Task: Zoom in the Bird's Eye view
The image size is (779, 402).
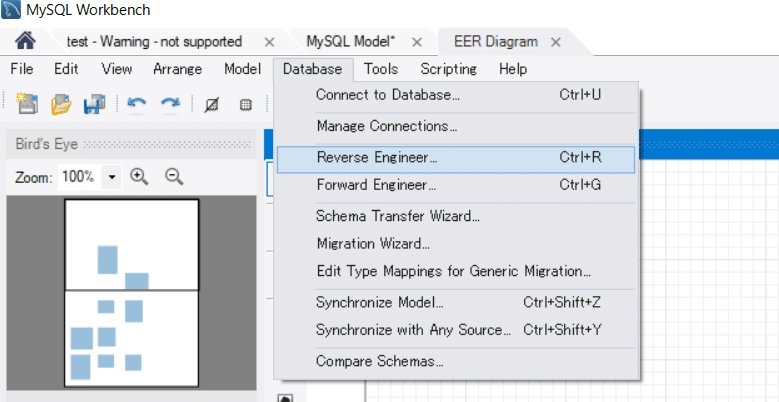Action: 139,177
